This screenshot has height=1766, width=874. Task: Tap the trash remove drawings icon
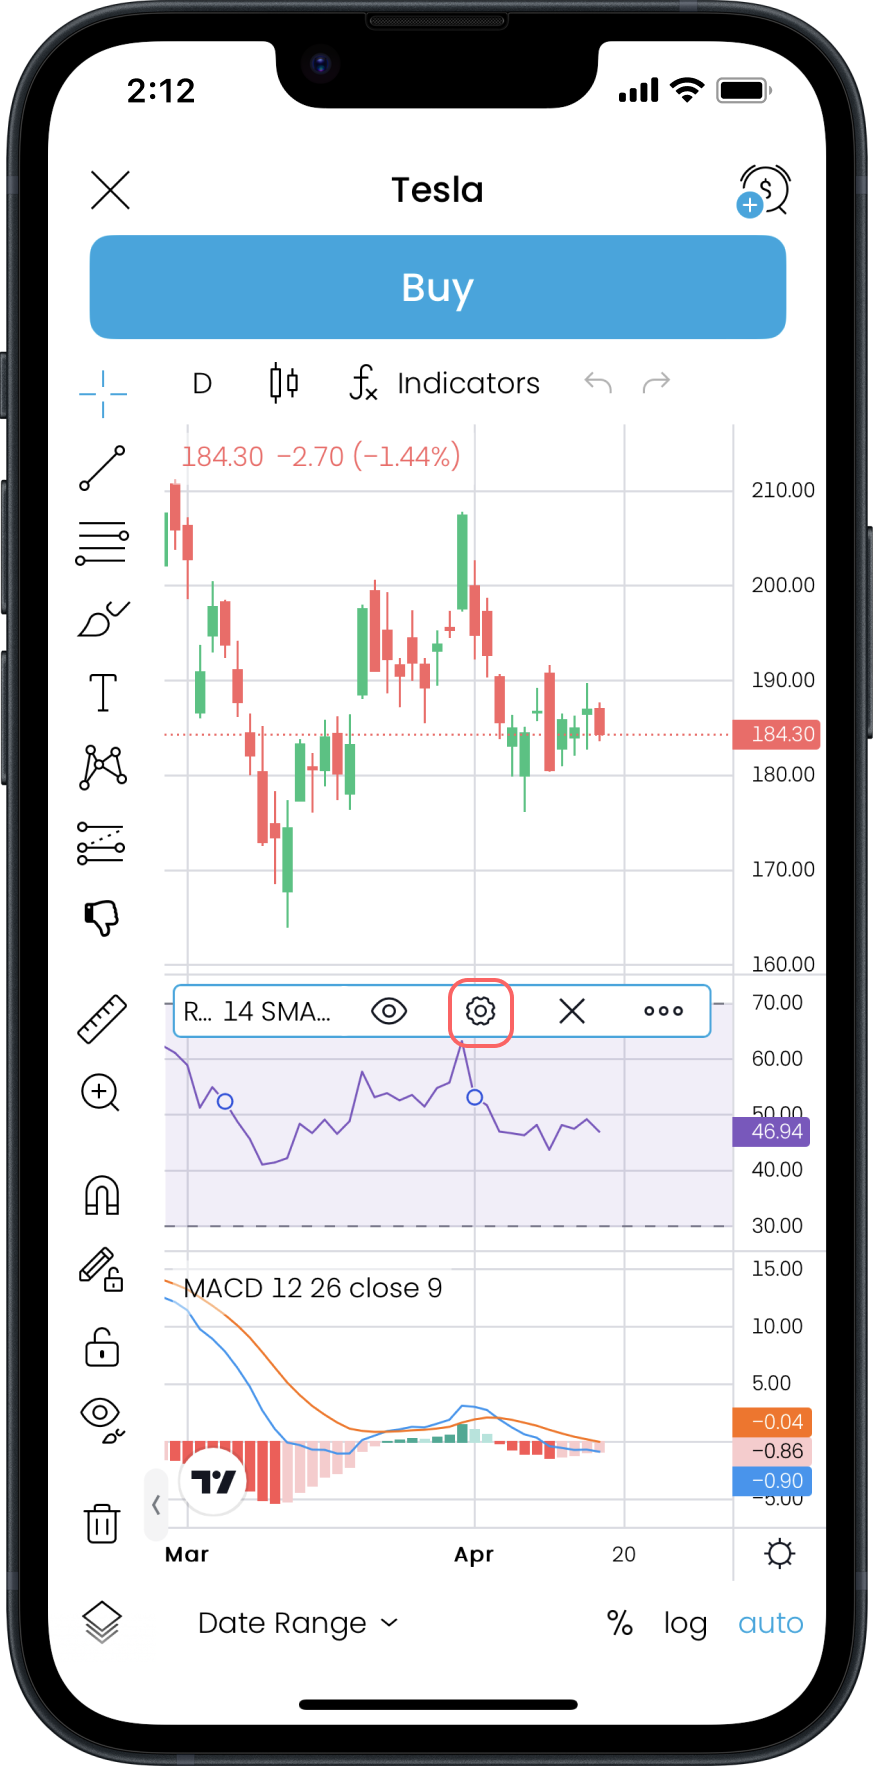point(102,1523)
